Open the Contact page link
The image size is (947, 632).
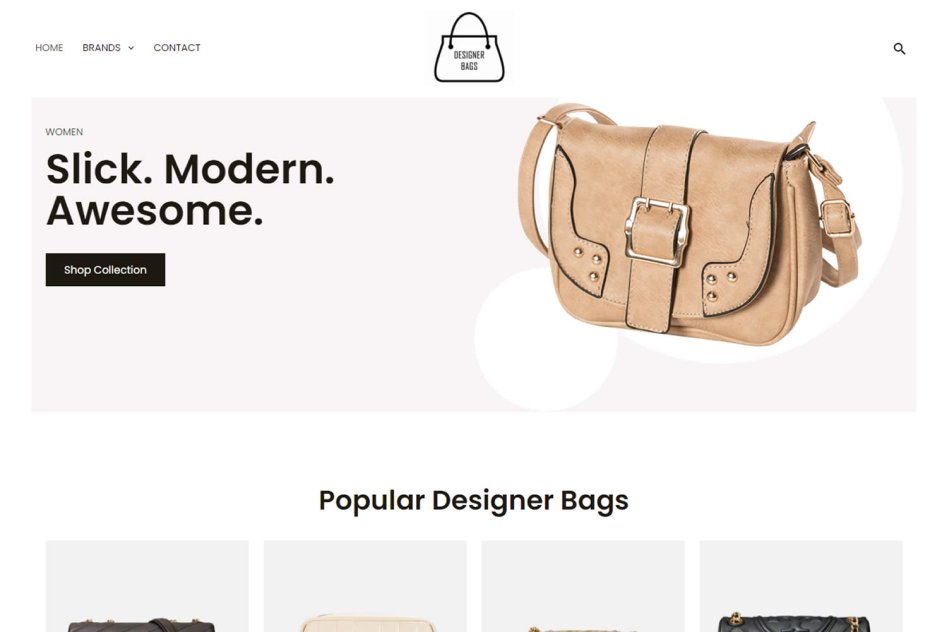176,48
